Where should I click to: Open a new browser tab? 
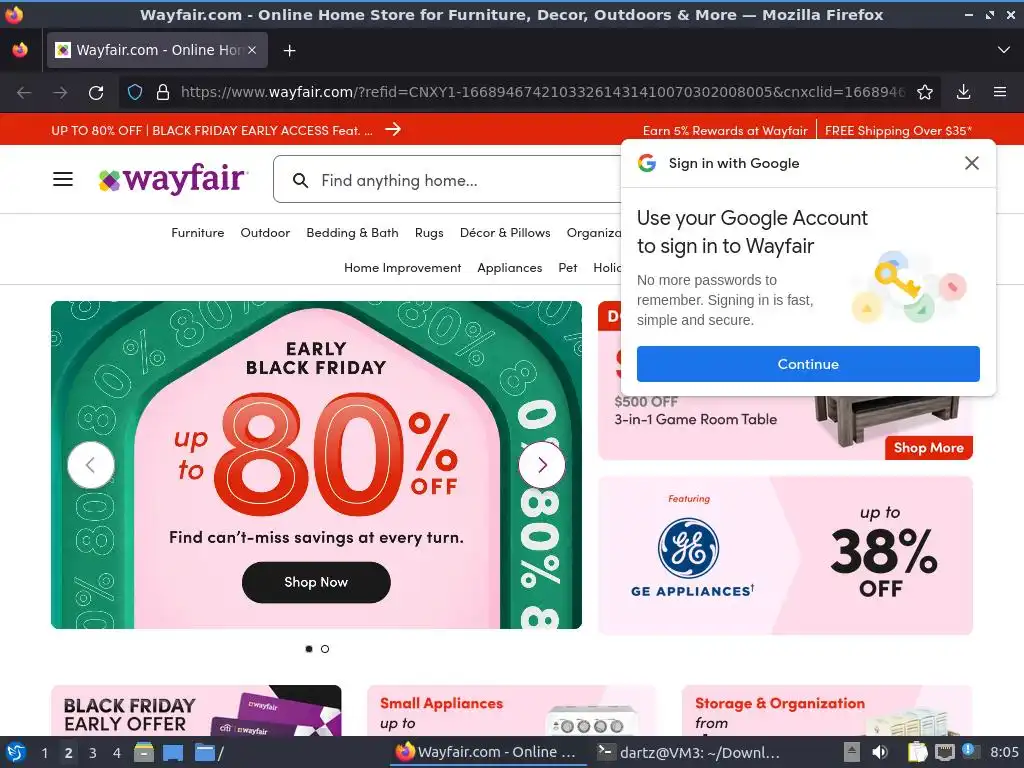[289, 50]
